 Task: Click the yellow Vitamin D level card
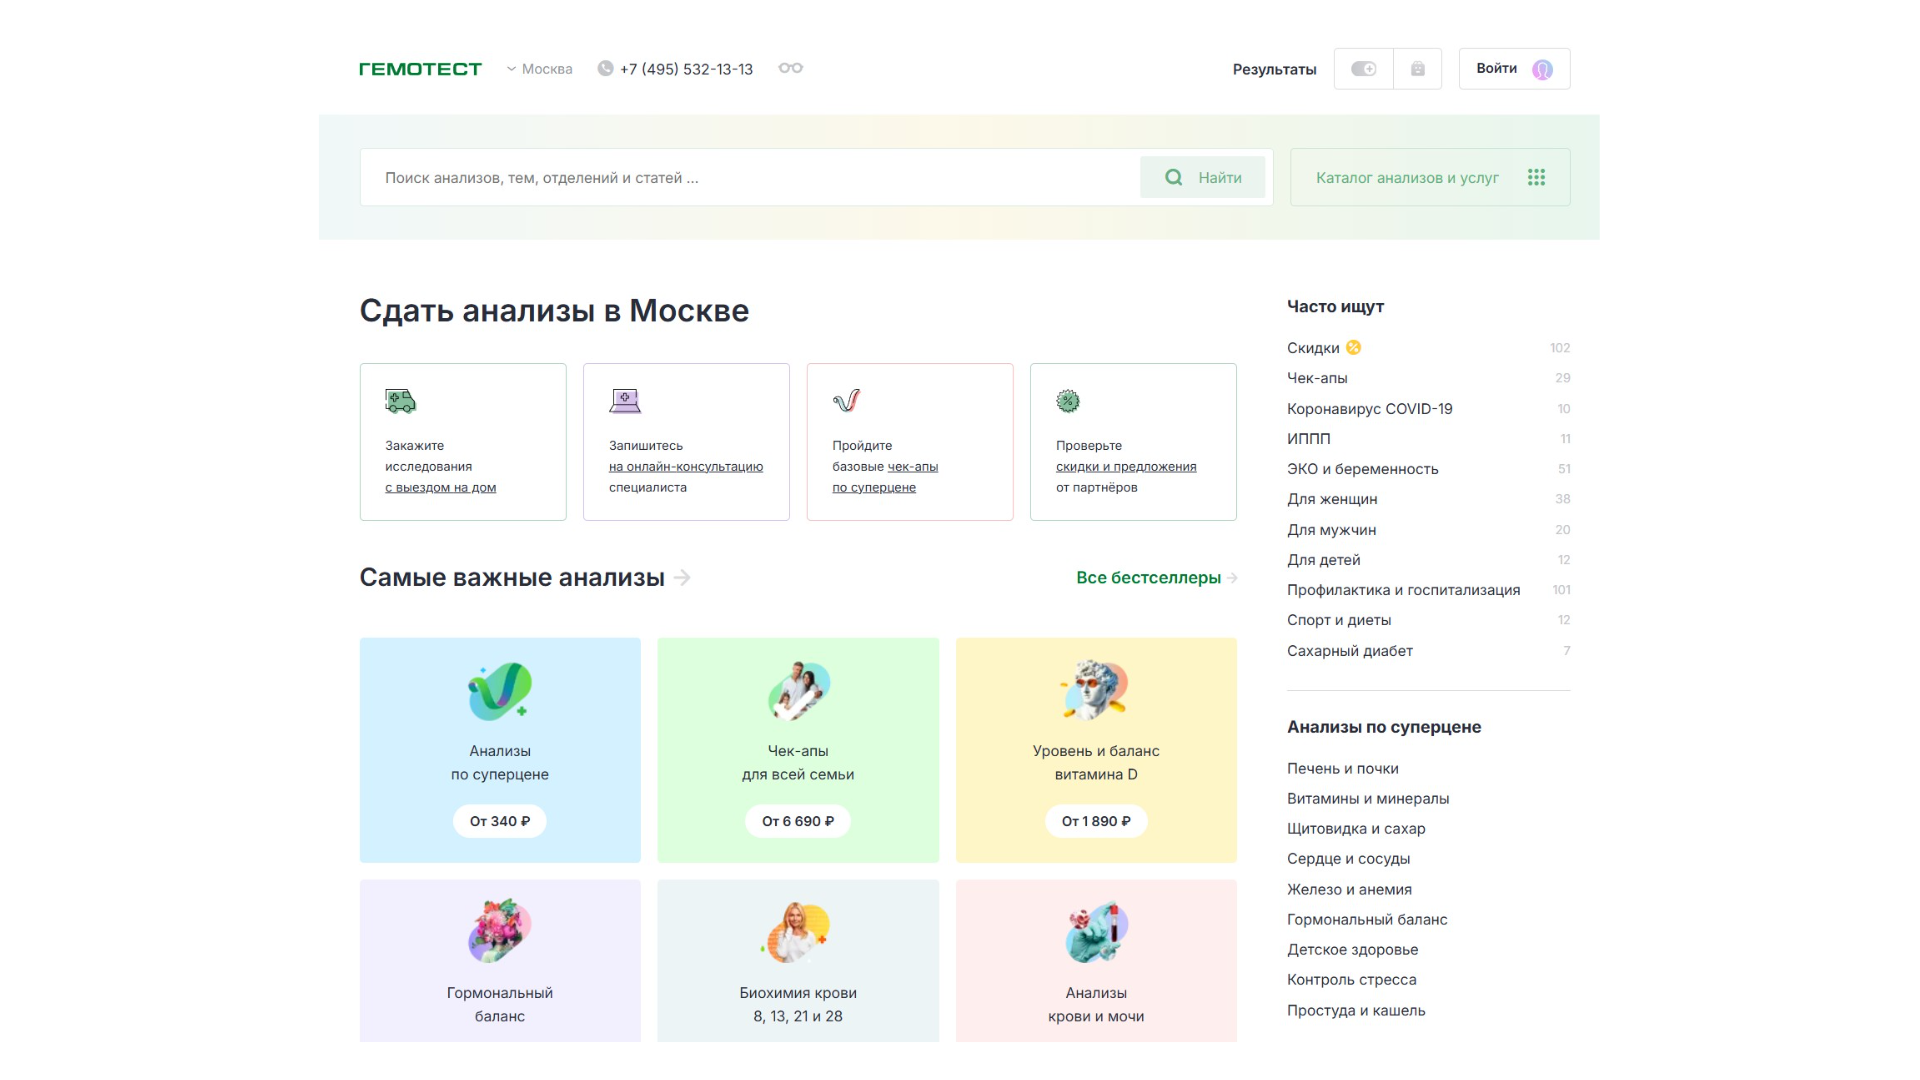(1096, 750)
